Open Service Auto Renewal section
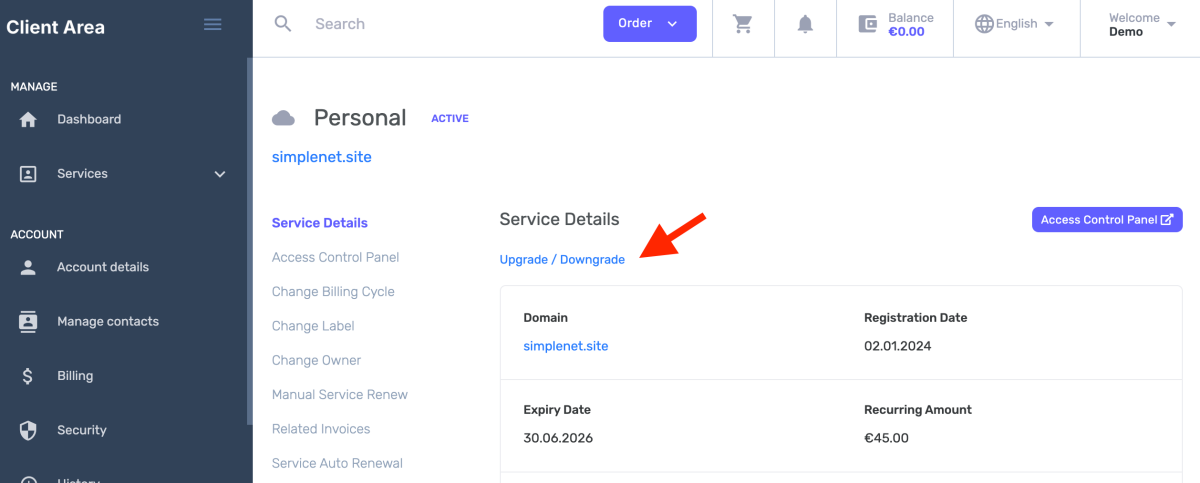This screenshot has width=1200, height=483. point(337,463)
